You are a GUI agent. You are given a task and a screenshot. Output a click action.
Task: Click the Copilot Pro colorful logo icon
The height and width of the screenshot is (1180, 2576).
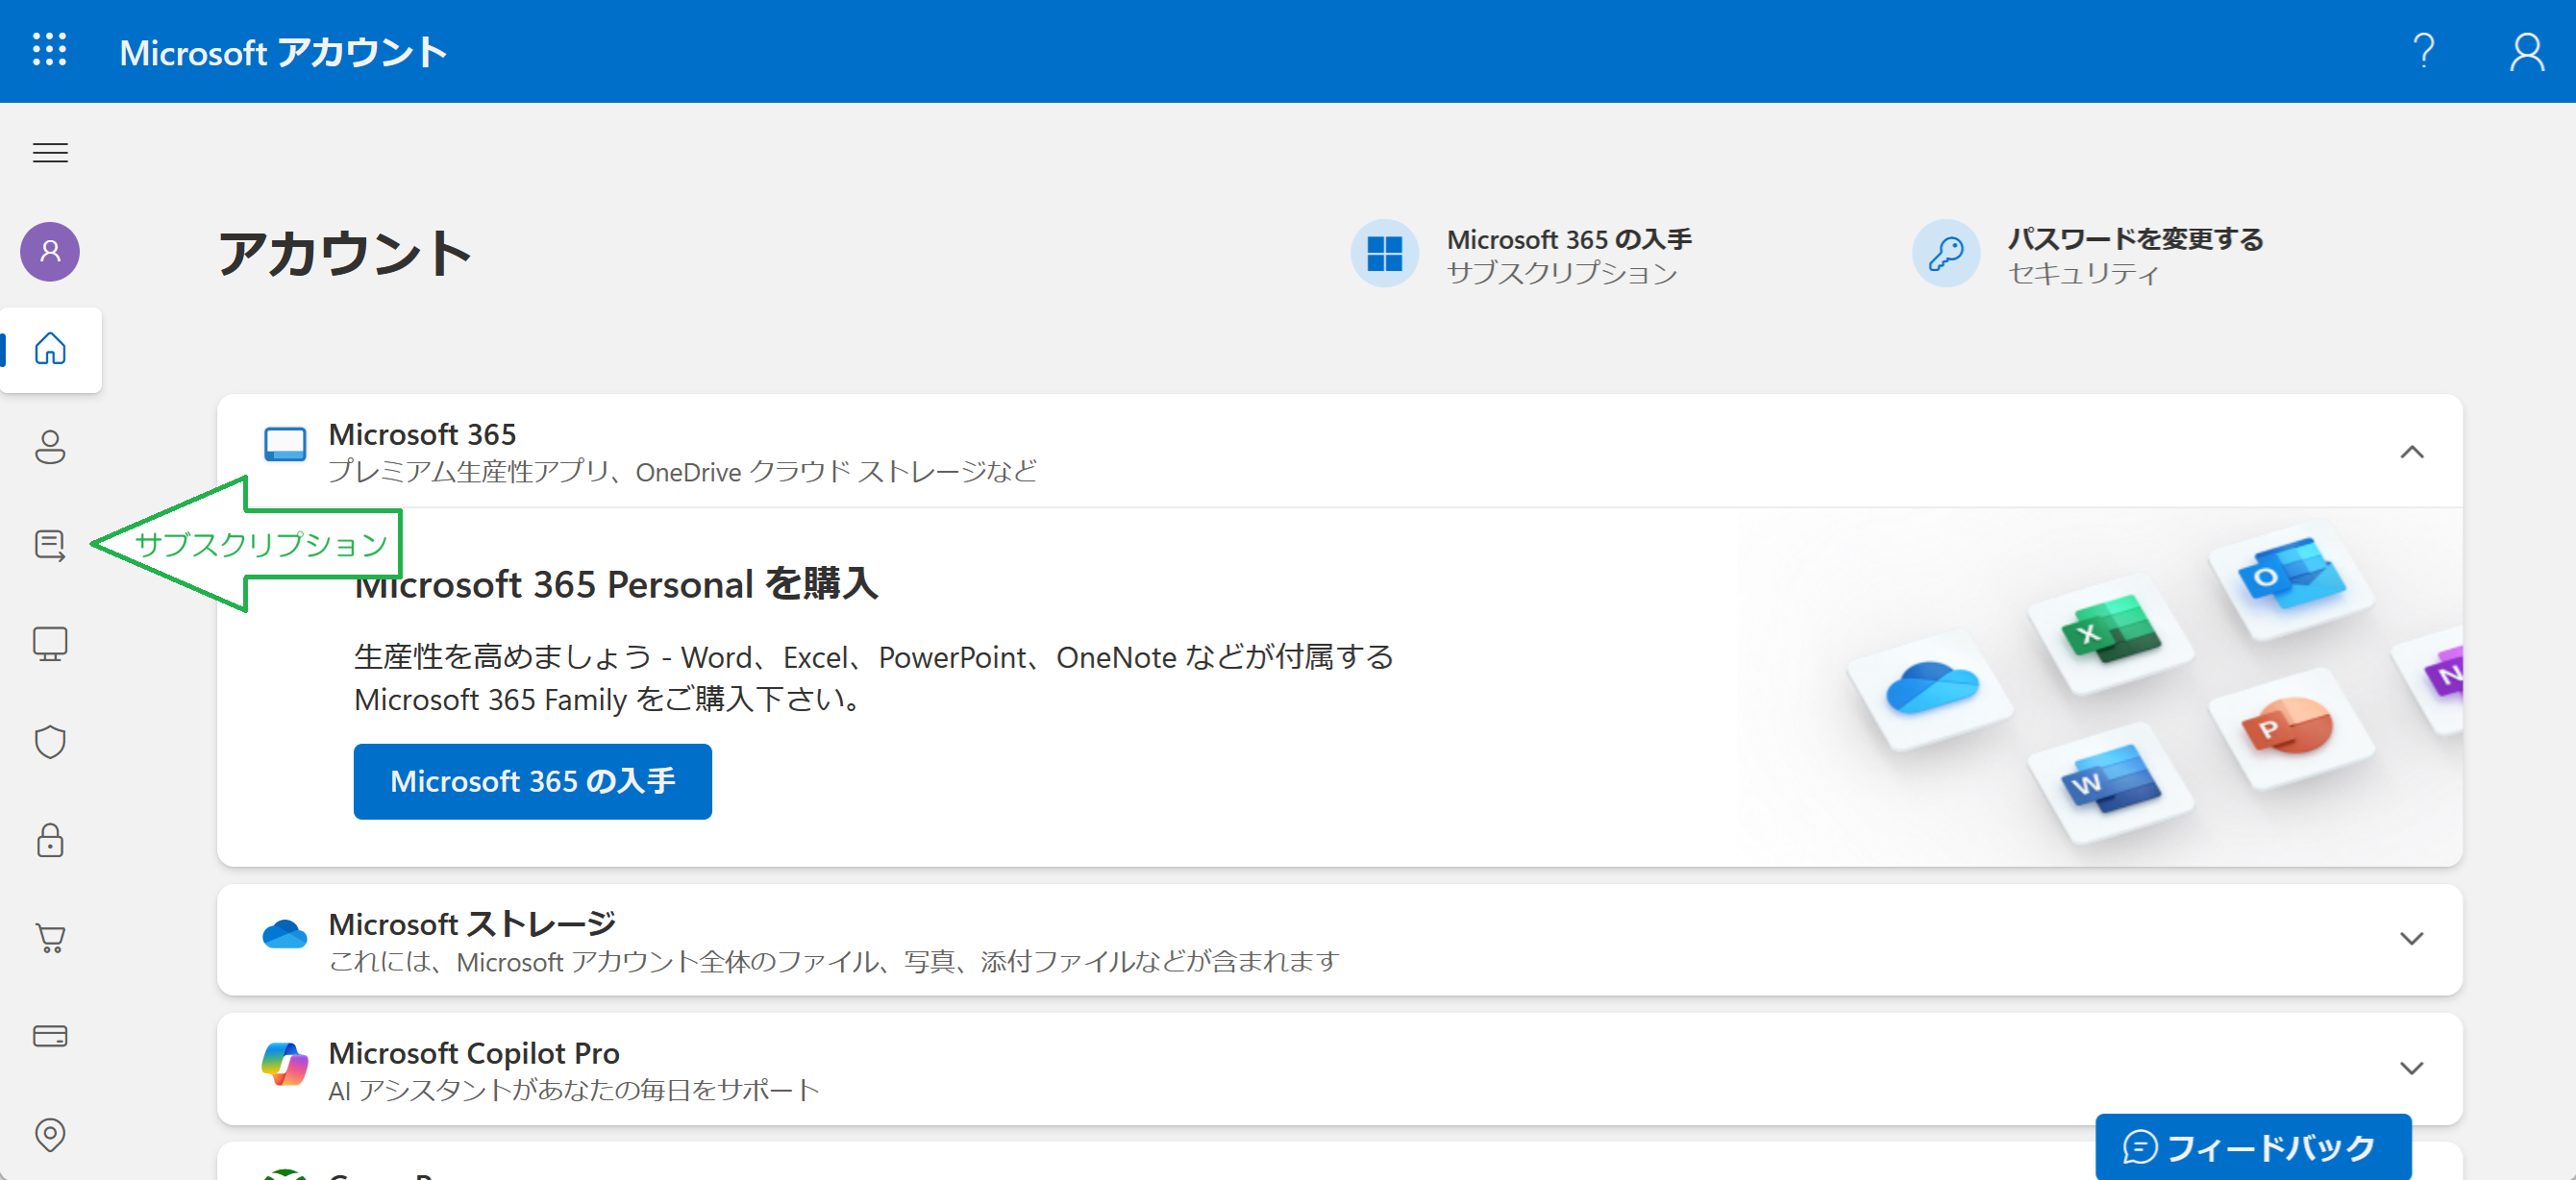click(x=285, y=1063)
